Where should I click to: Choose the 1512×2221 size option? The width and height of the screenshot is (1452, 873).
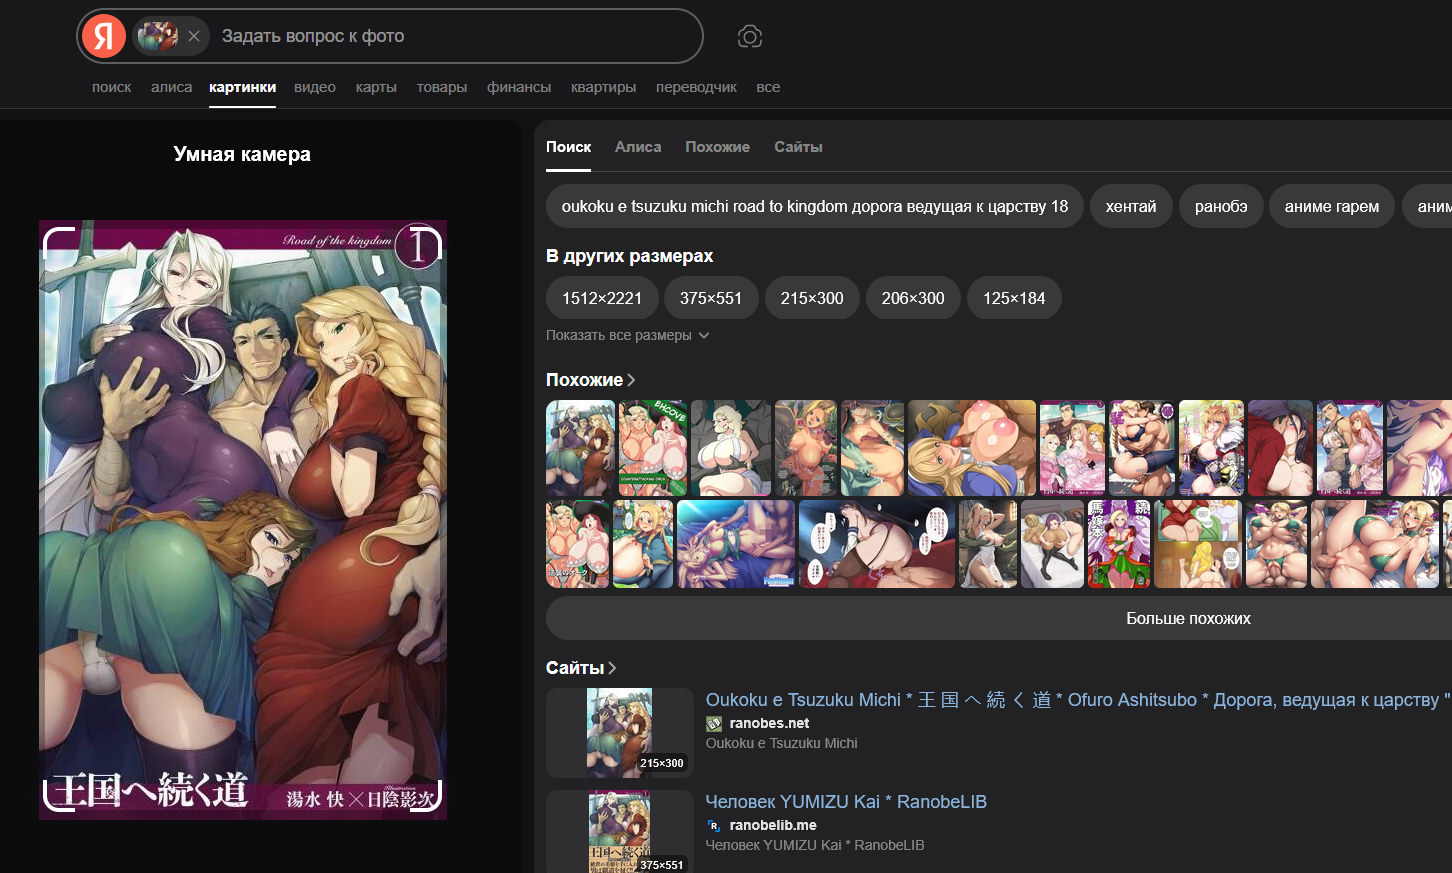coord(602,298)
